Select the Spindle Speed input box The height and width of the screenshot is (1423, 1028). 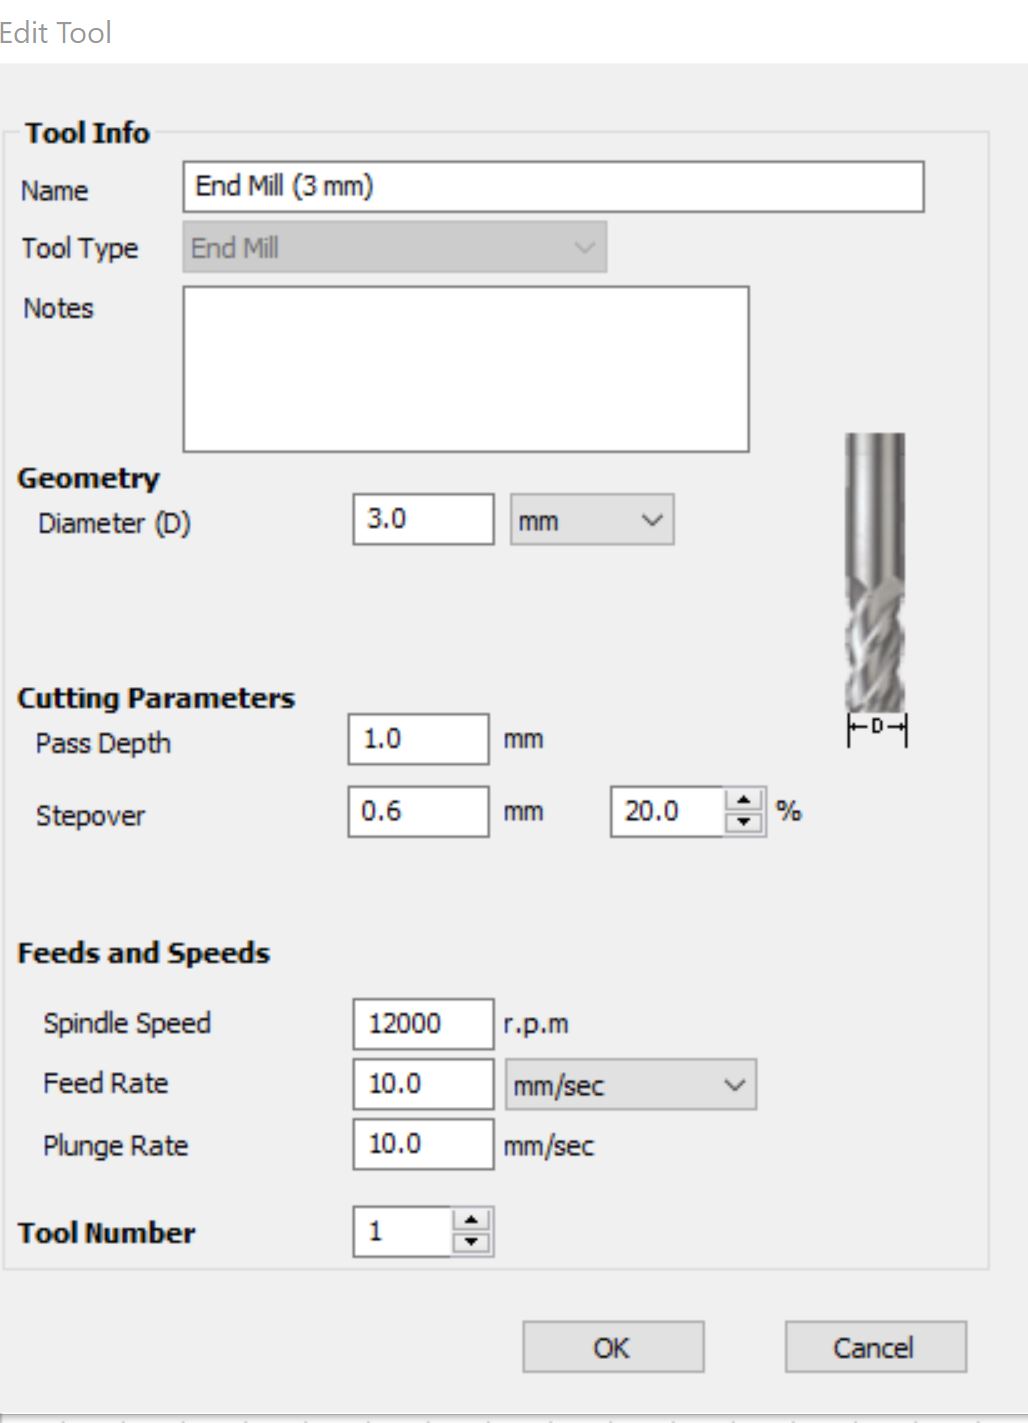point(422,1023)
